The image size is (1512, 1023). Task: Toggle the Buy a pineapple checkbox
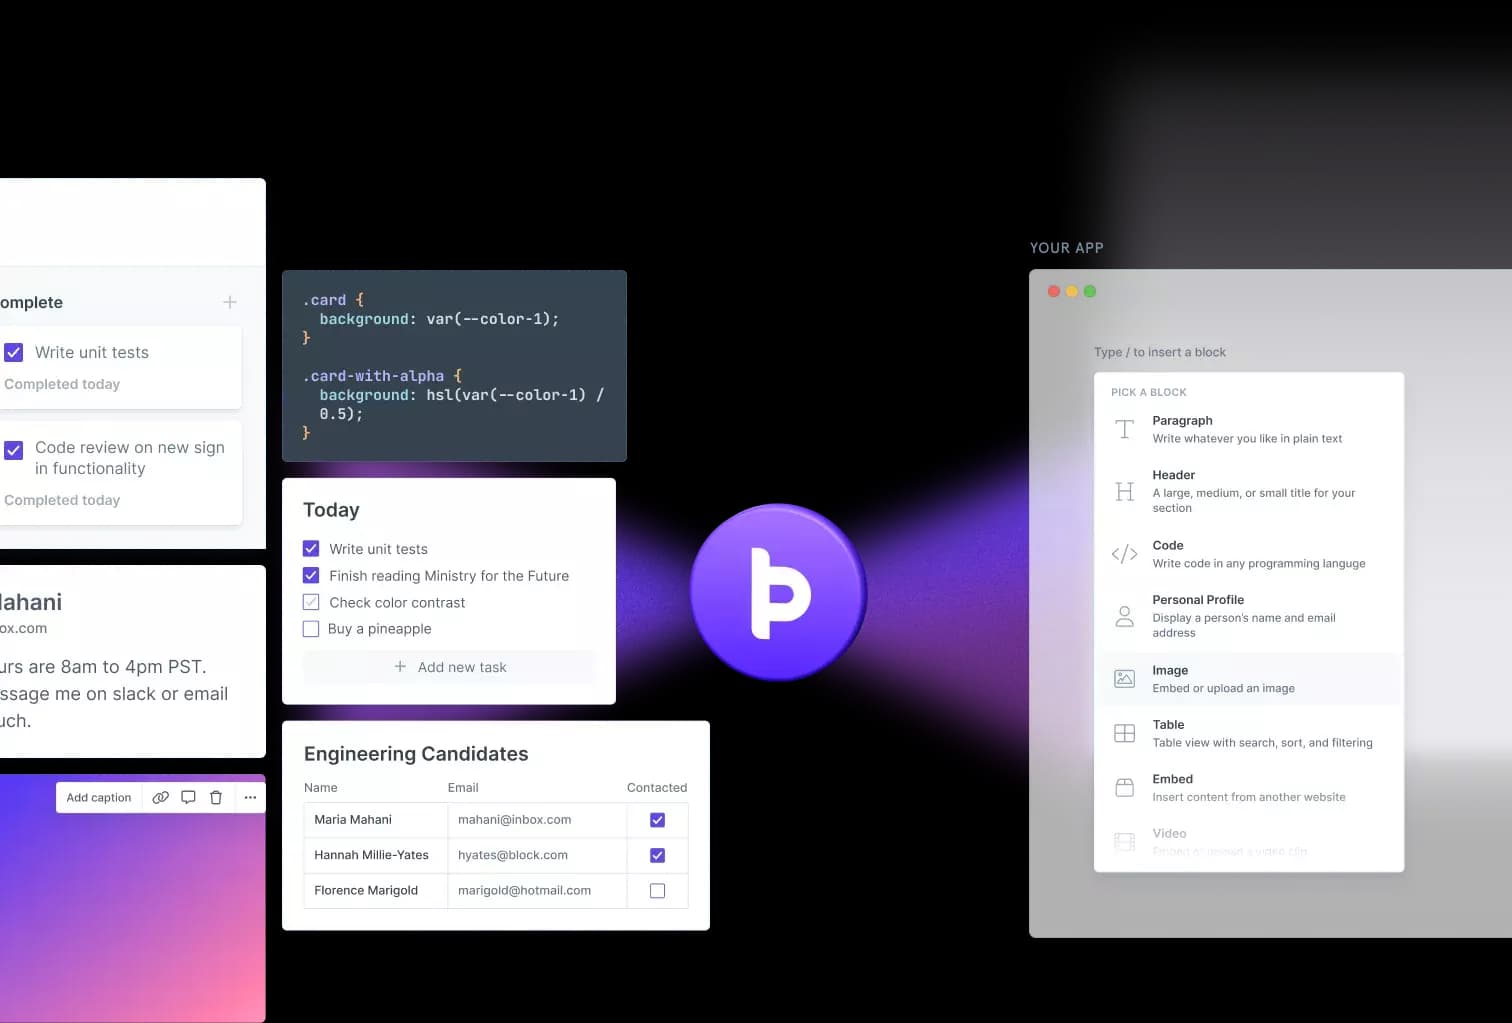tap(311, 629)
